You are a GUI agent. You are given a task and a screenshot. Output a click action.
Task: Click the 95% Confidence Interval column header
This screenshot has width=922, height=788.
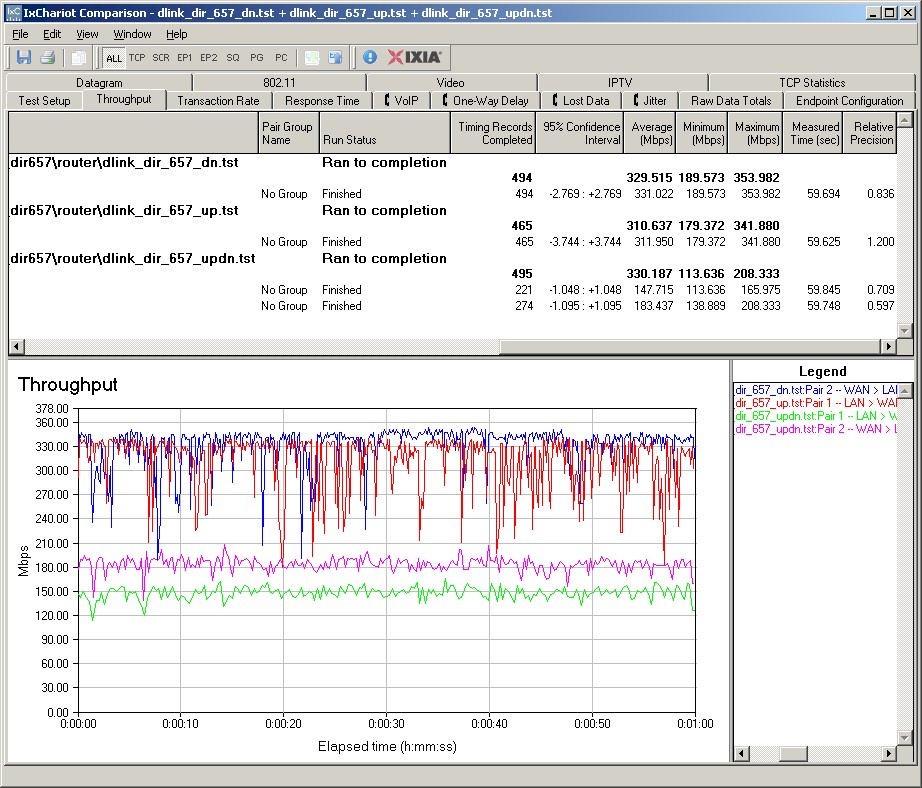click(579, 133)
